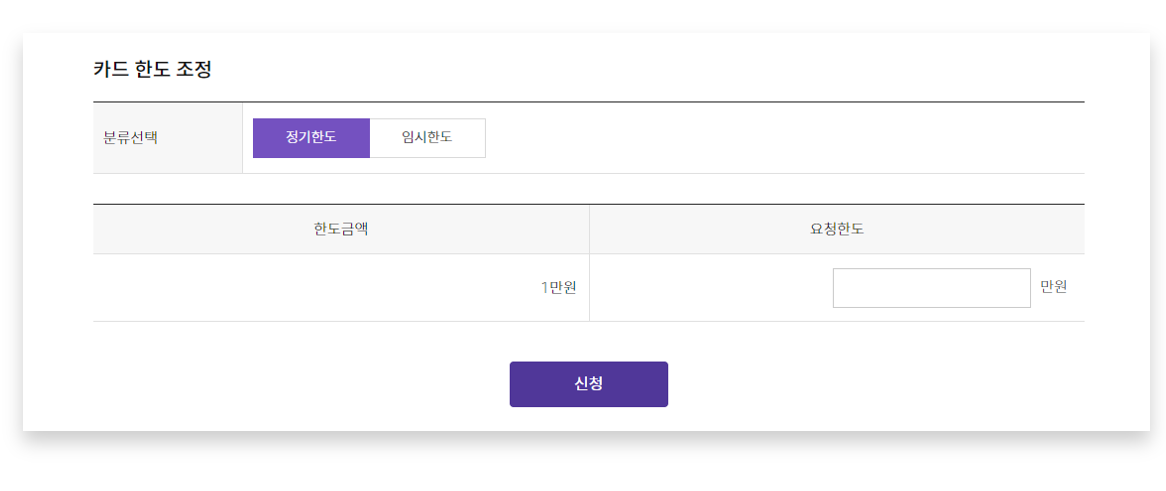
Task: Click the 분류선택 row label
Action: pos(131,138)
